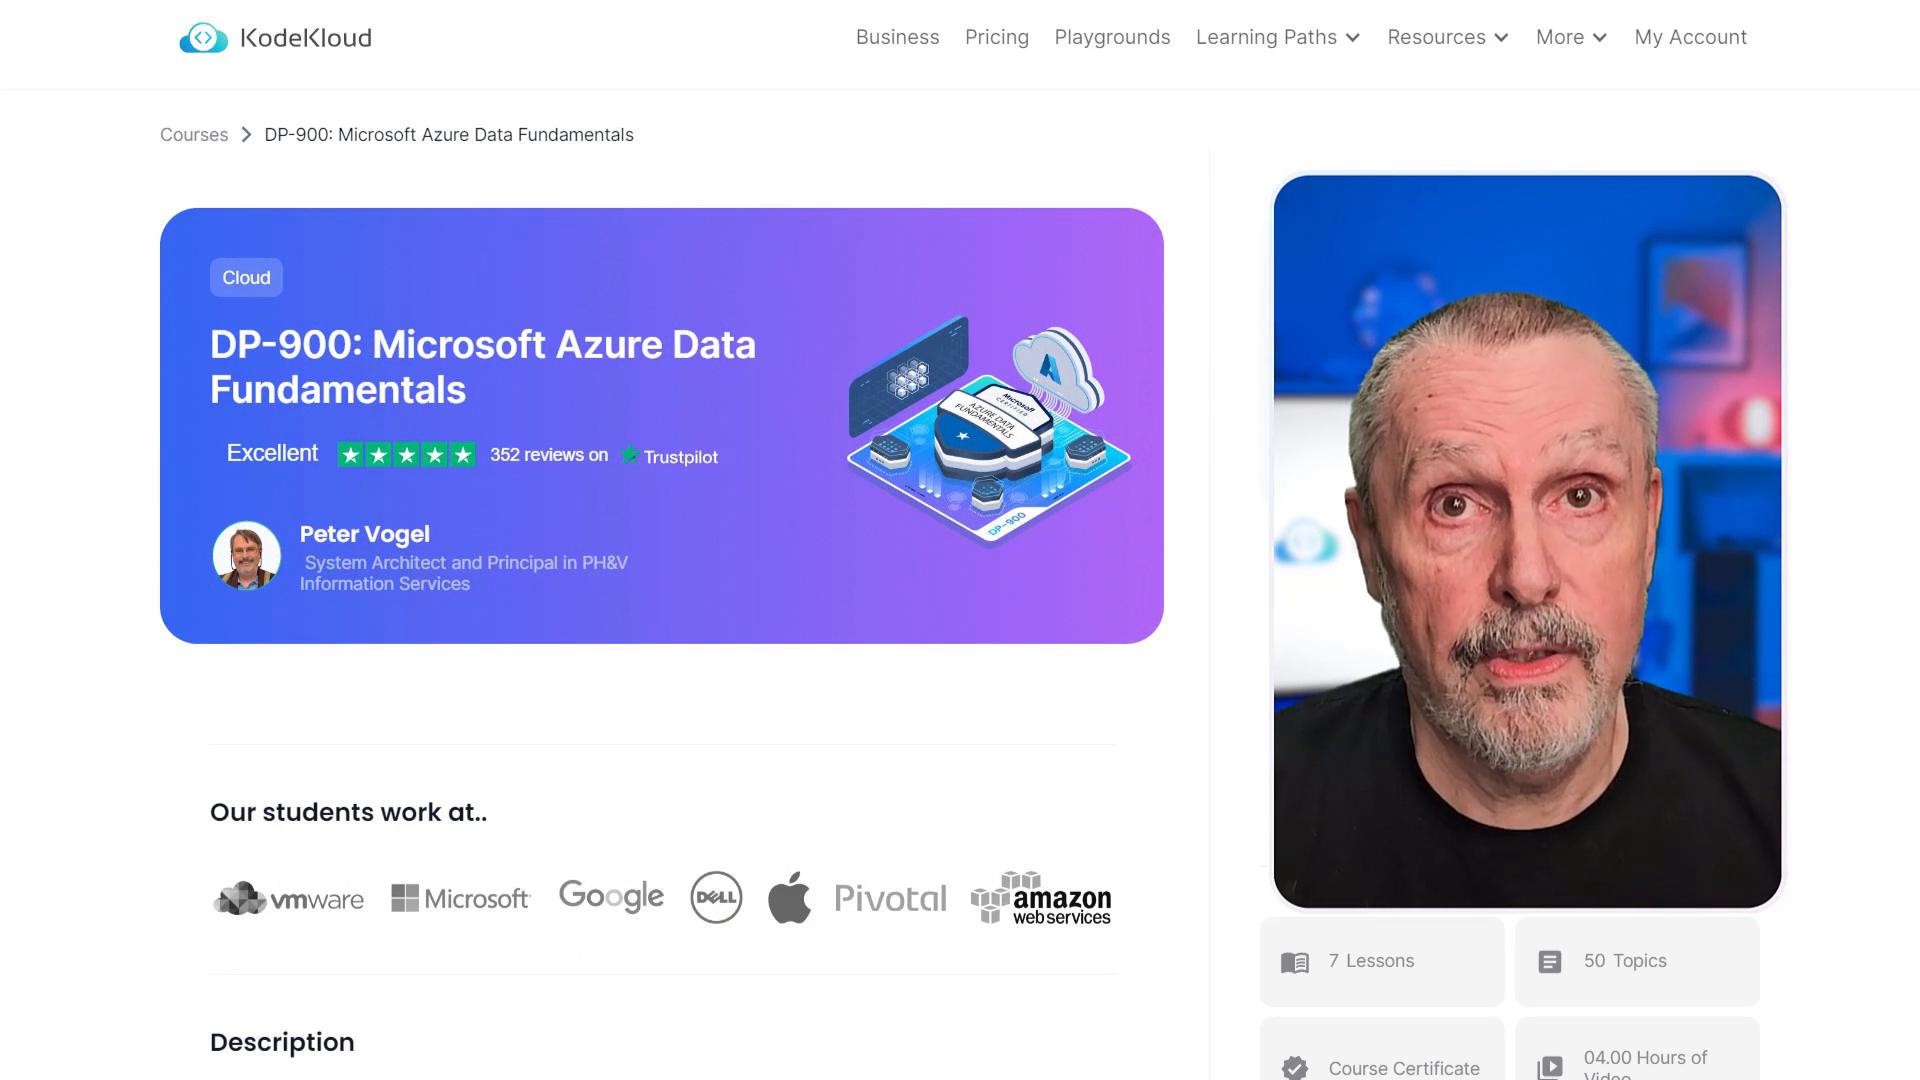Expand the Resources dropdown
The image size is (1920, 1080).
1447,37
